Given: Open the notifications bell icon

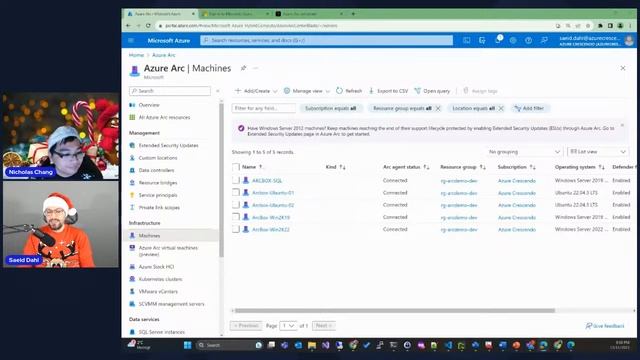Looking at the screenshot, I should tap(498, 40).
